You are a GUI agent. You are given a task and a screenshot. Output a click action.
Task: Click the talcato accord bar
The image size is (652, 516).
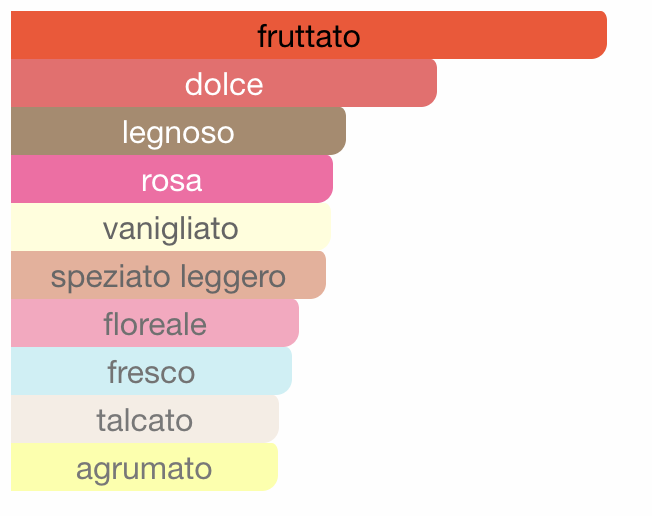(145, 419)
